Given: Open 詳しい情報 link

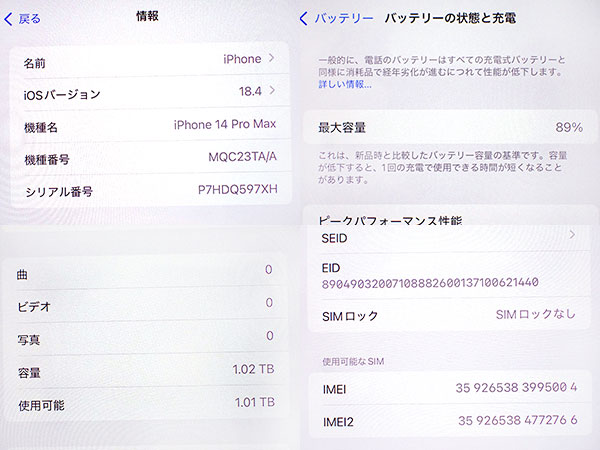Looking at the screenshot, I should [345, 84].
